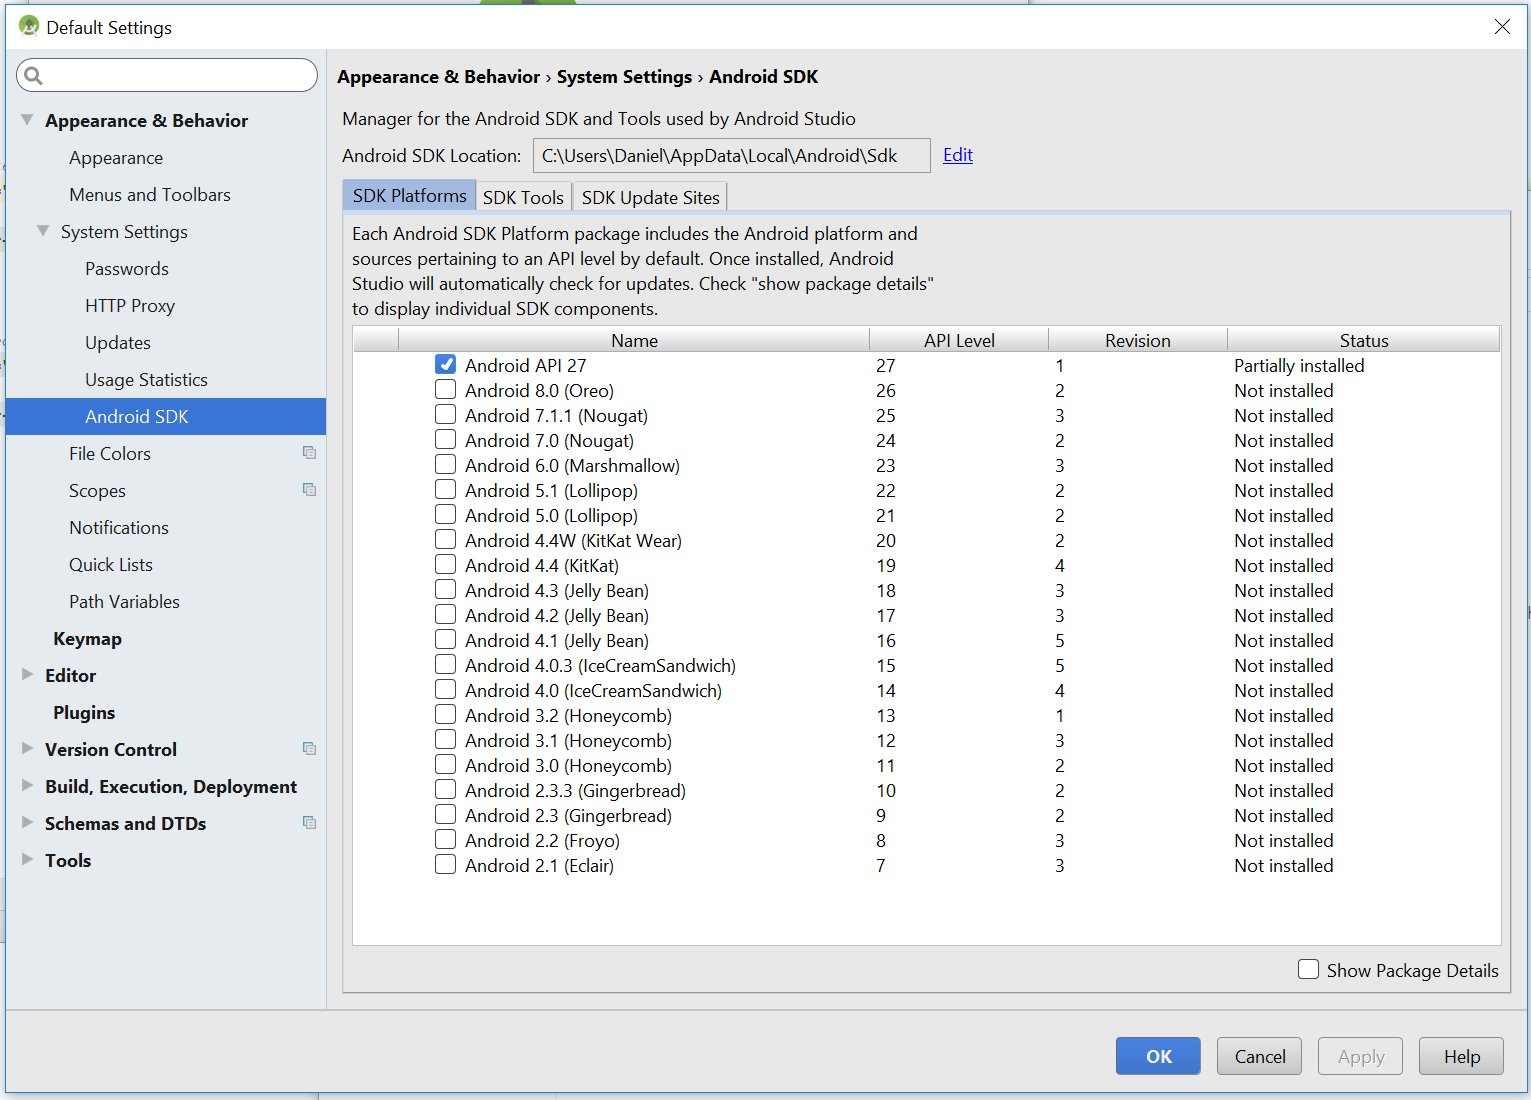1531x1100 pixels.
Task: Open the SDK Update Sites tab
Action: pyautogui.click(x=650, y=197)
